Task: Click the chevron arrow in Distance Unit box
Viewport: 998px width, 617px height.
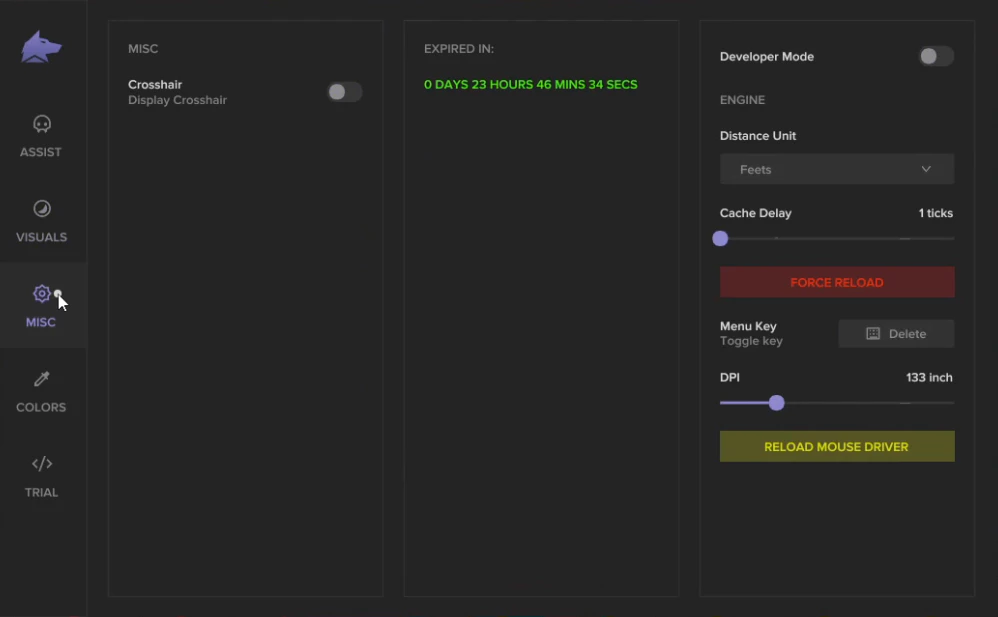Action: click(925, 169)
